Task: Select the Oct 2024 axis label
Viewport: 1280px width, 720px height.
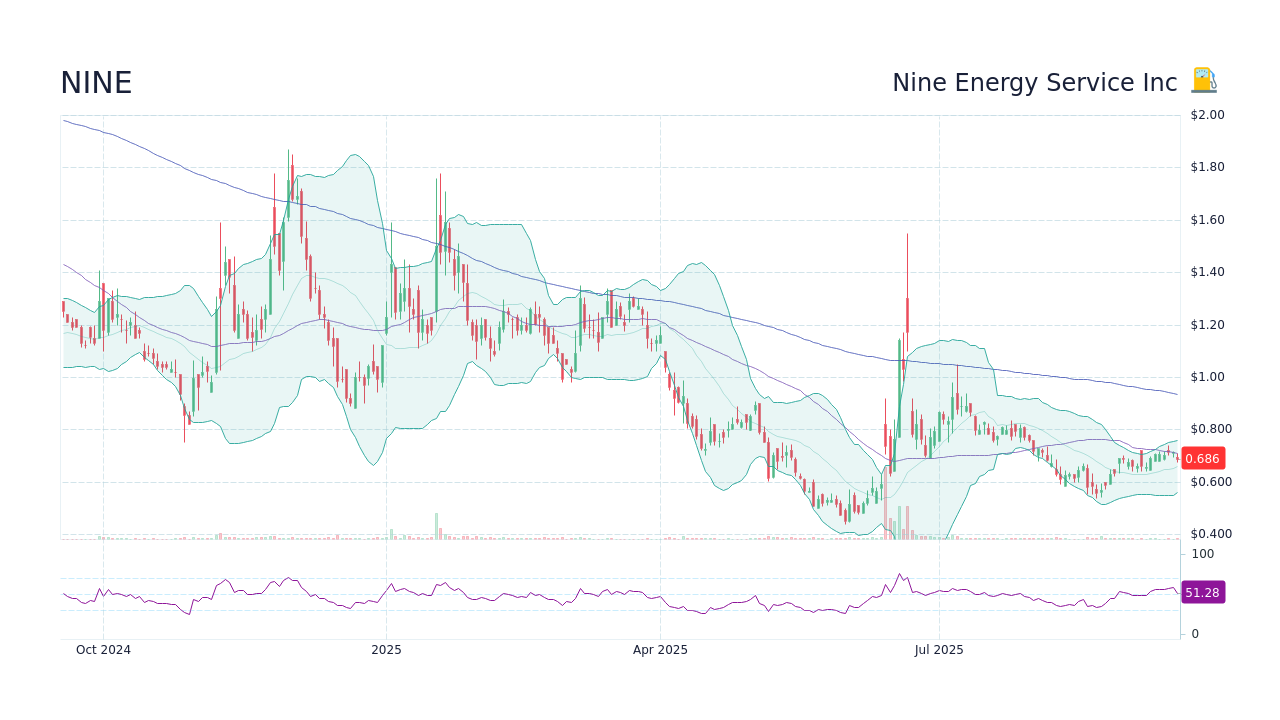Action: (x=103, y=650)
